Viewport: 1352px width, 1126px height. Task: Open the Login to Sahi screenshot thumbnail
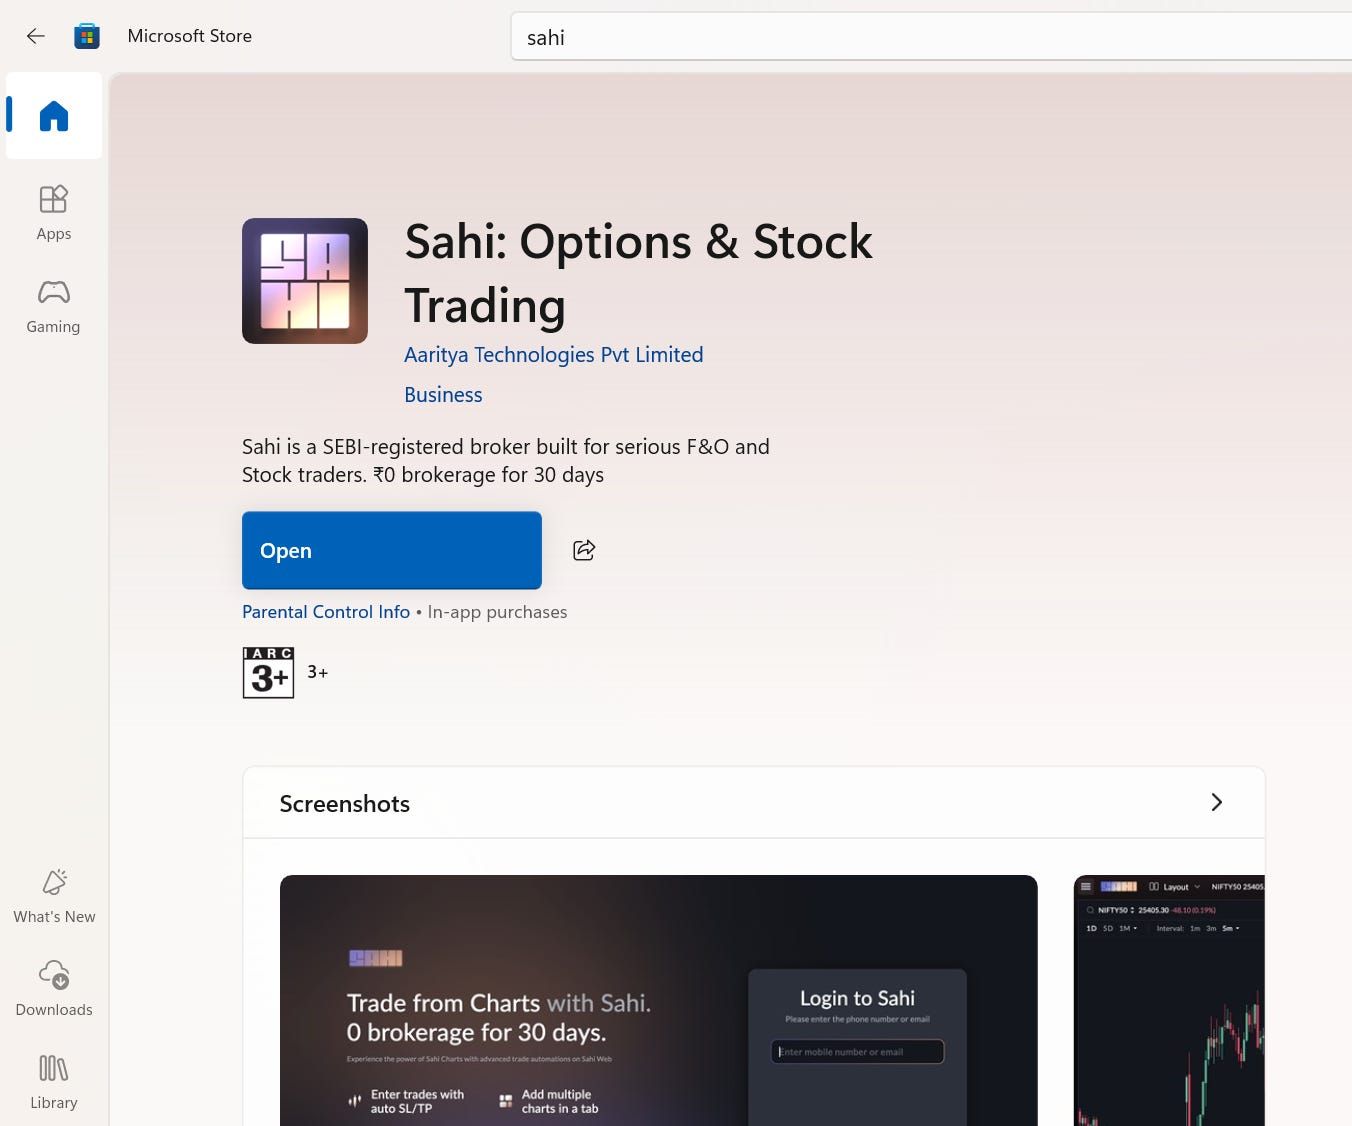pyautogui.click(x=658, y=1000)
